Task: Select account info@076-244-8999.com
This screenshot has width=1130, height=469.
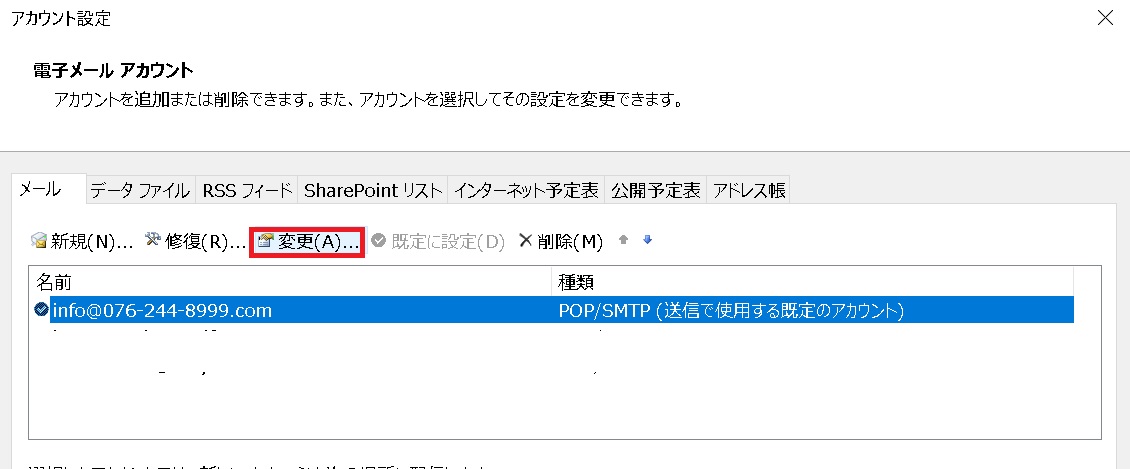Action: click(553, 310)
